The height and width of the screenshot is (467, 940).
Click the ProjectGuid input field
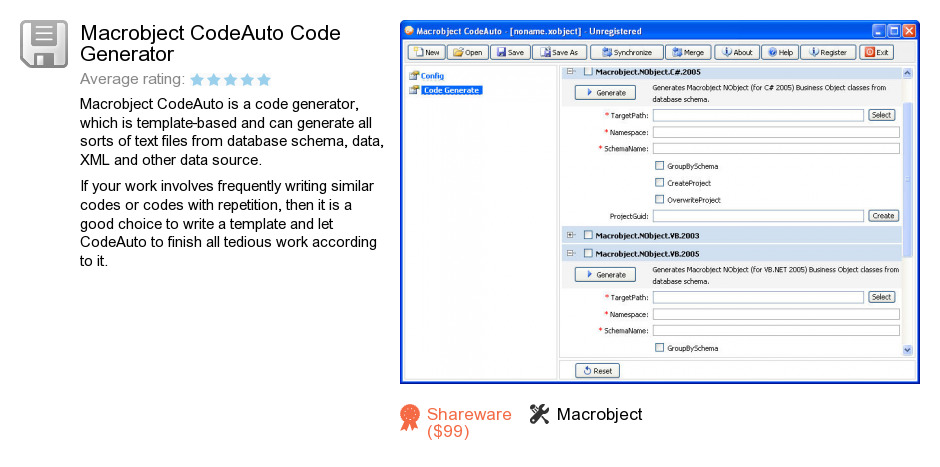pos(758,216)
